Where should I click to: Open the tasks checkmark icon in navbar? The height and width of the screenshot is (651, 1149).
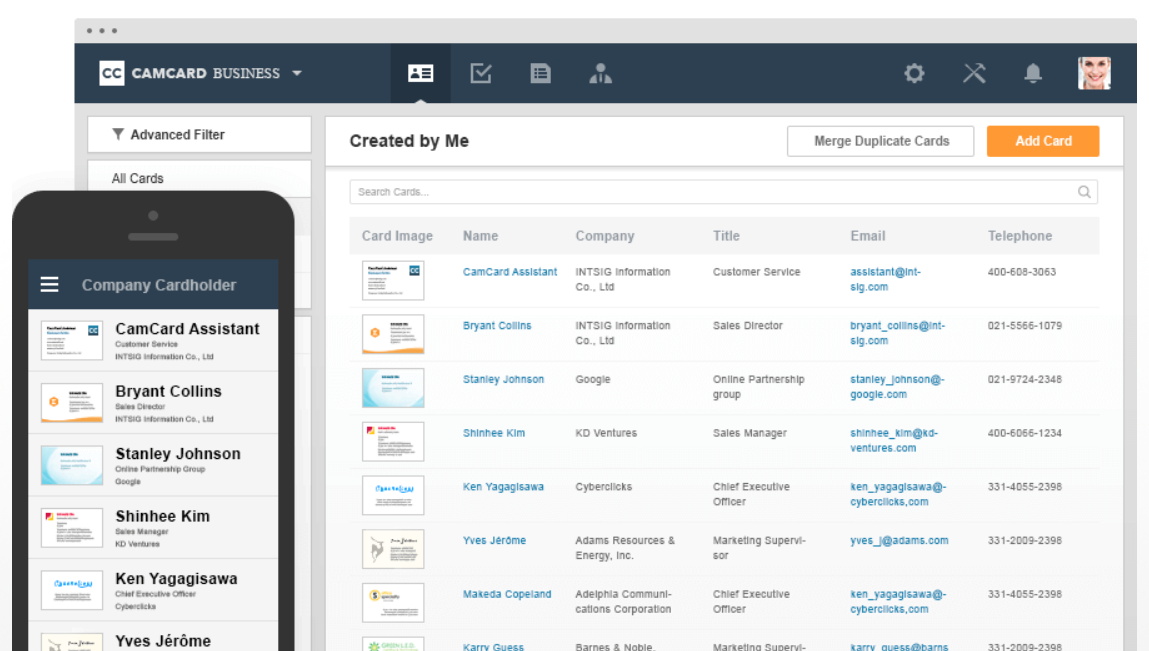click(481, 73)
